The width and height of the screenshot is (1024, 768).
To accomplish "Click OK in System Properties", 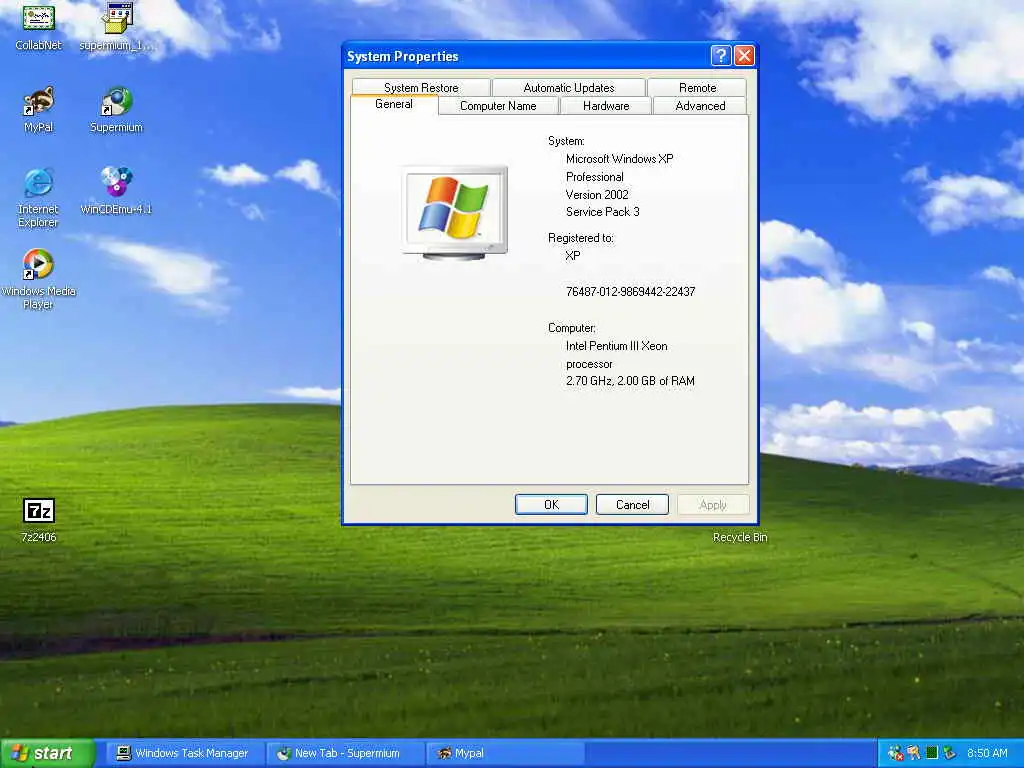I will [551, 504].
